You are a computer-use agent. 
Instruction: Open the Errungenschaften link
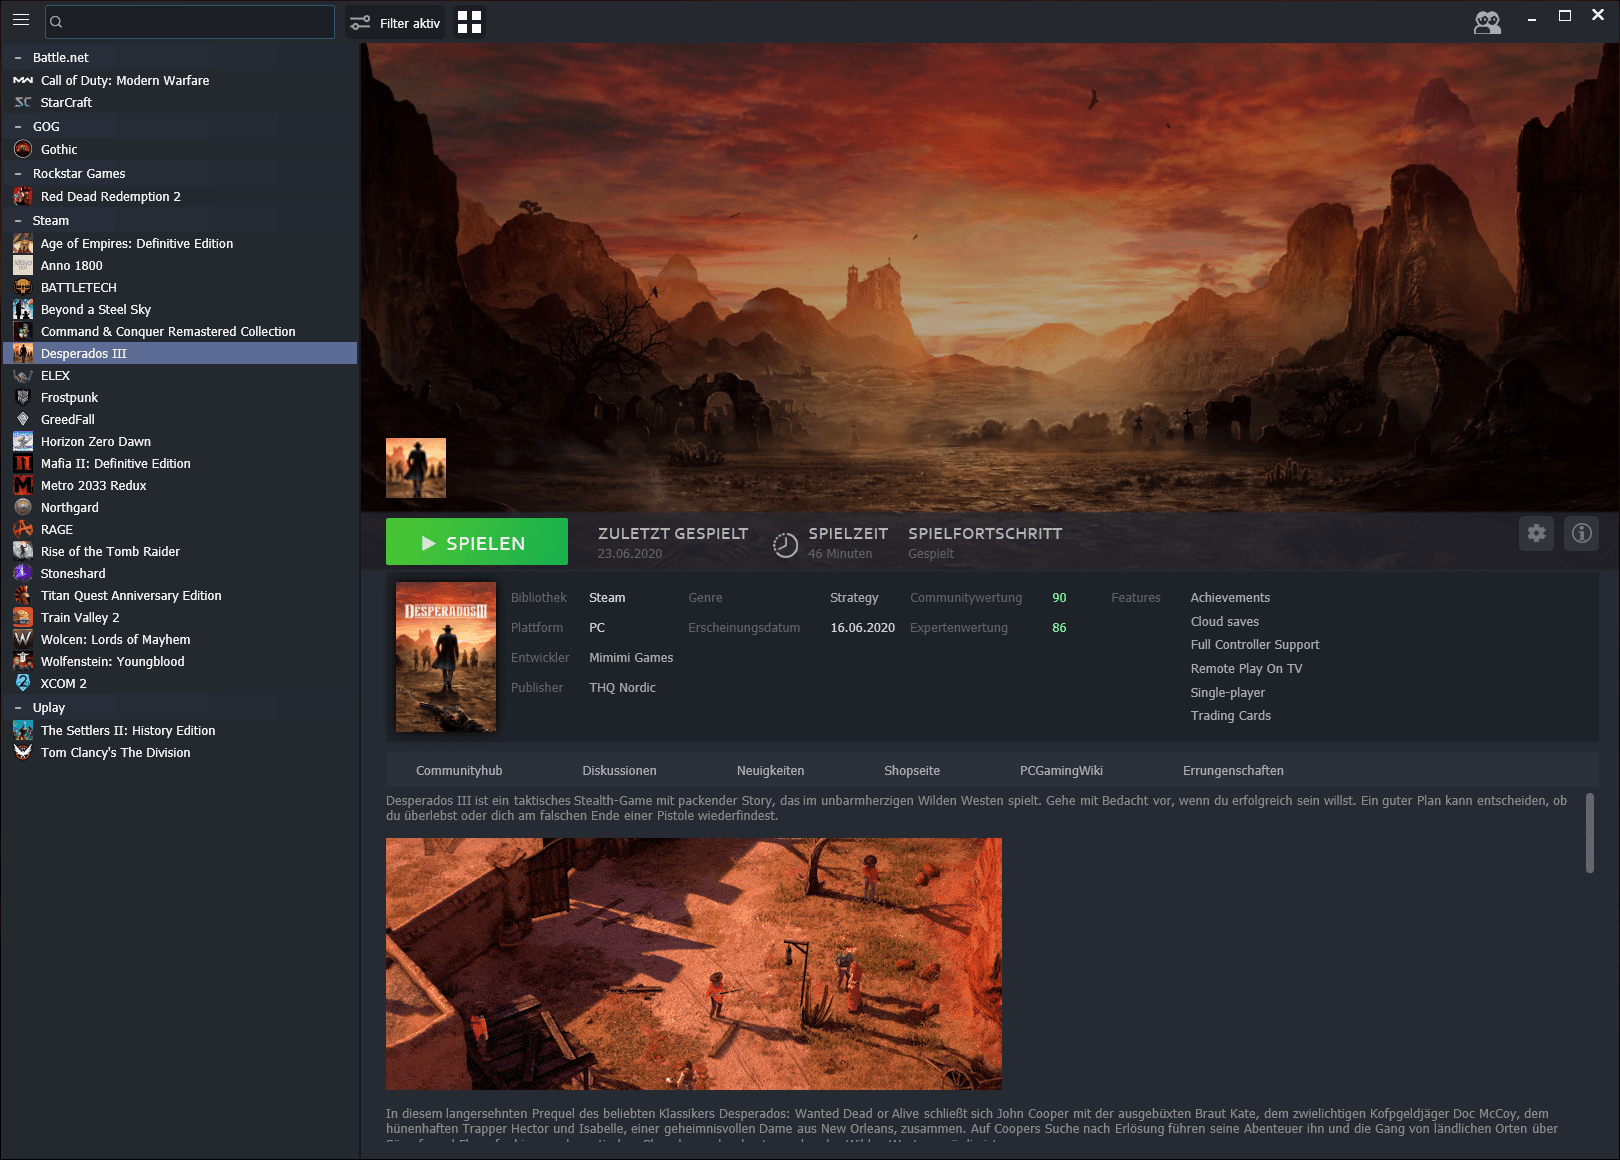pos(1233,771)
